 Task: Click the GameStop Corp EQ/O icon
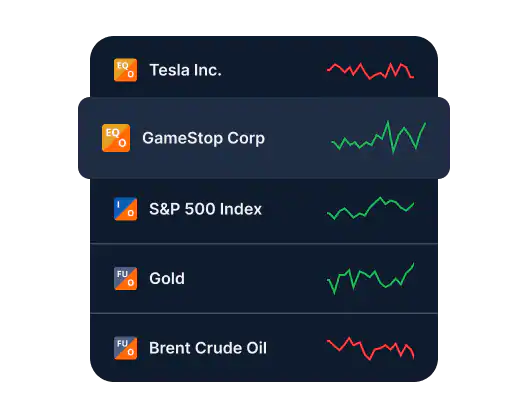[x=116, y=138]
